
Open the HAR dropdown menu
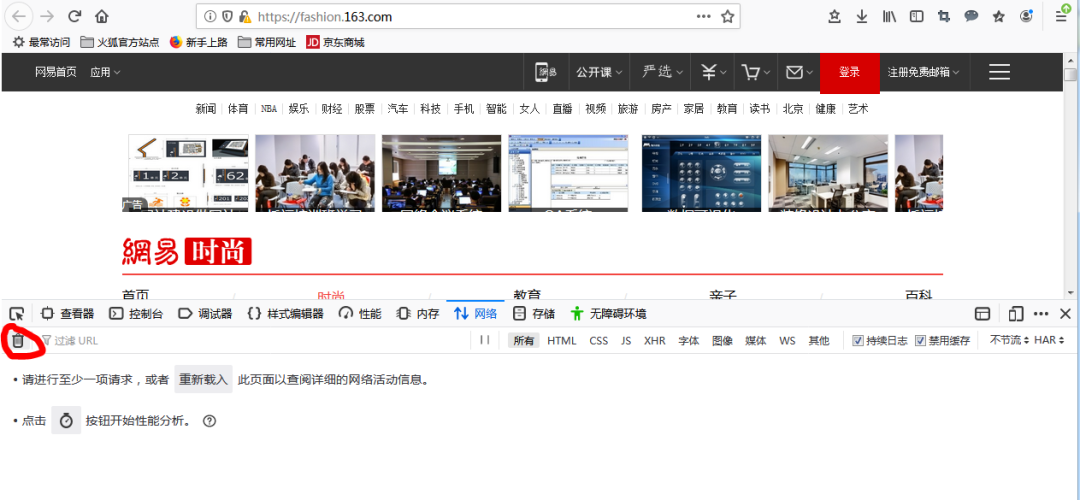click(1049, 340)
